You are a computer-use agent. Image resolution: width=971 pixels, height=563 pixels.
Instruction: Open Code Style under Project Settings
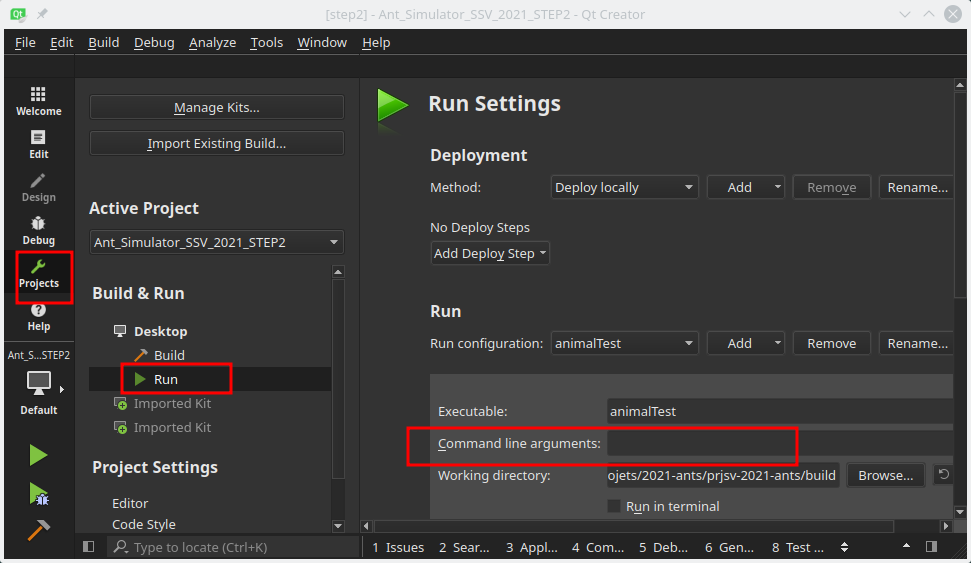[x=144, y=524]
